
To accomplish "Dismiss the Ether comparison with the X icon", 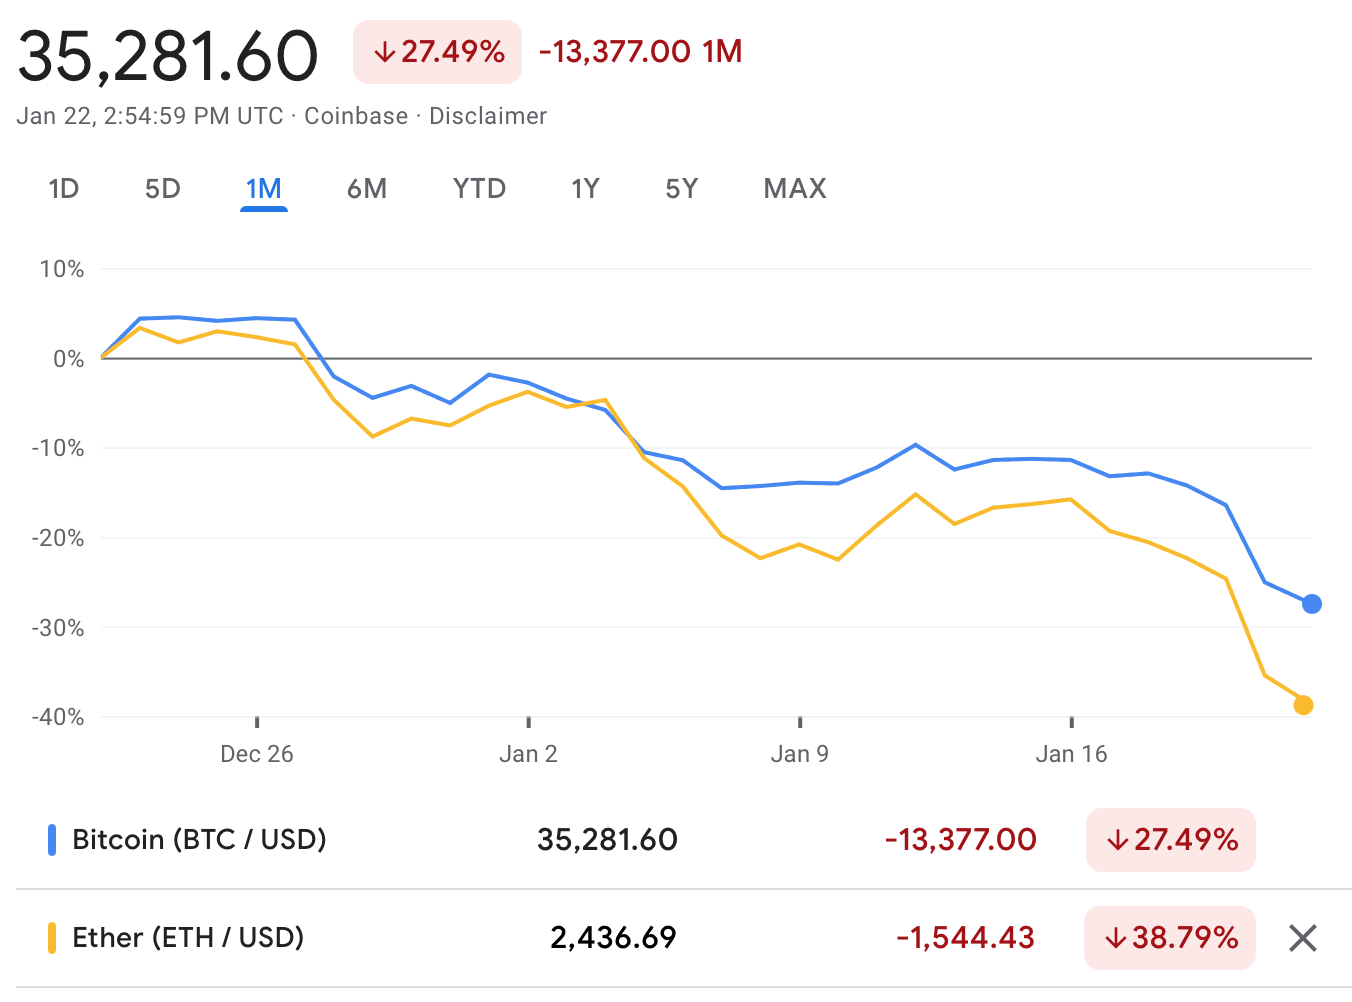I will coord(1302,938).
